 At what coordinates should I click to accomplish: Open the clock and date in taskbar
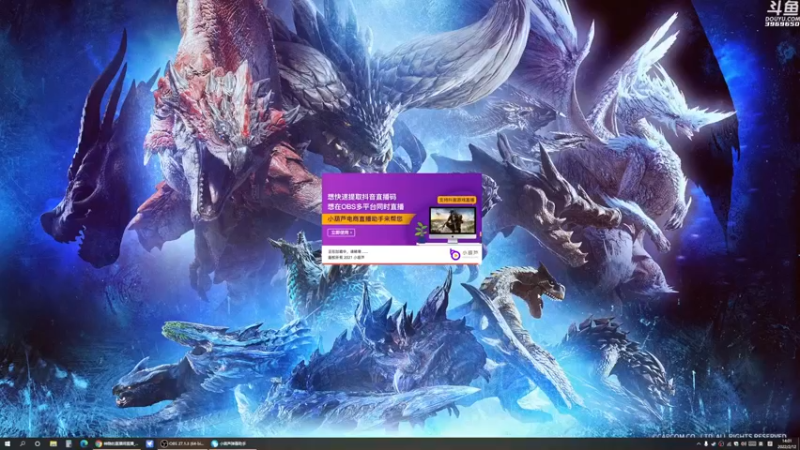tap(787, 444)
